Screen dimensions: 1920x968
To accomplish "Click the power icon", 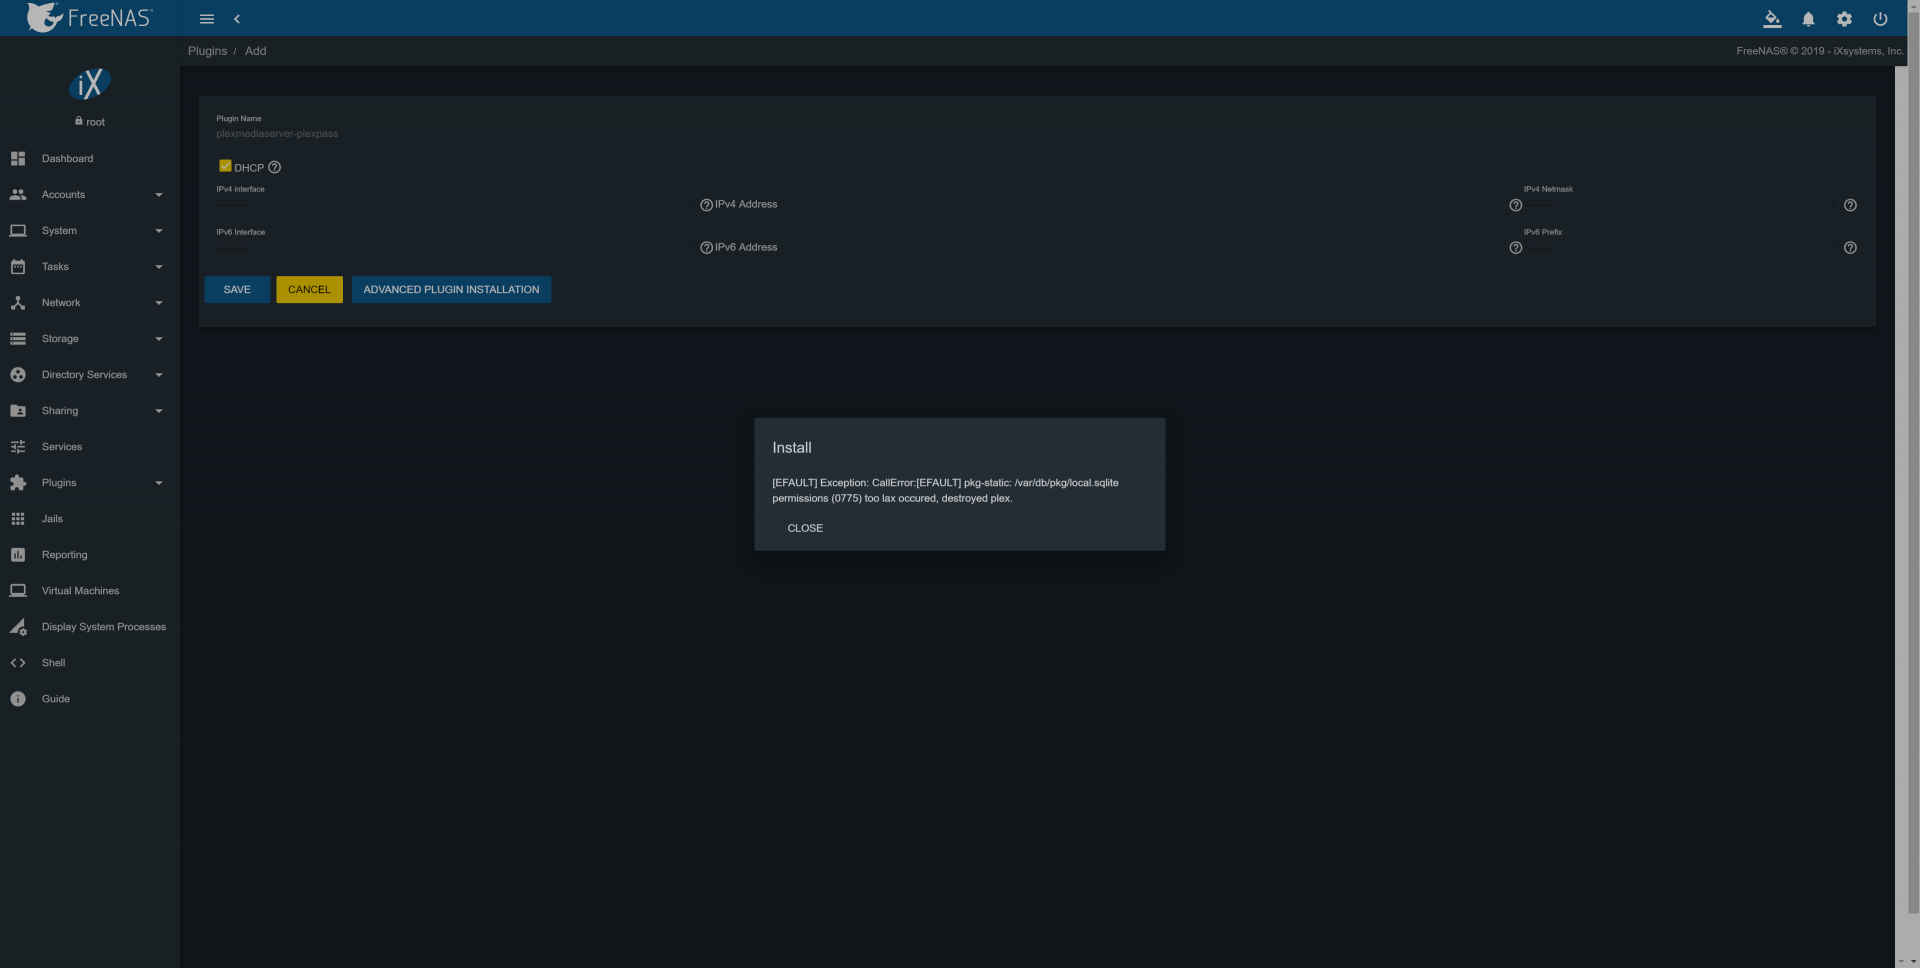I will (1880, 19).
